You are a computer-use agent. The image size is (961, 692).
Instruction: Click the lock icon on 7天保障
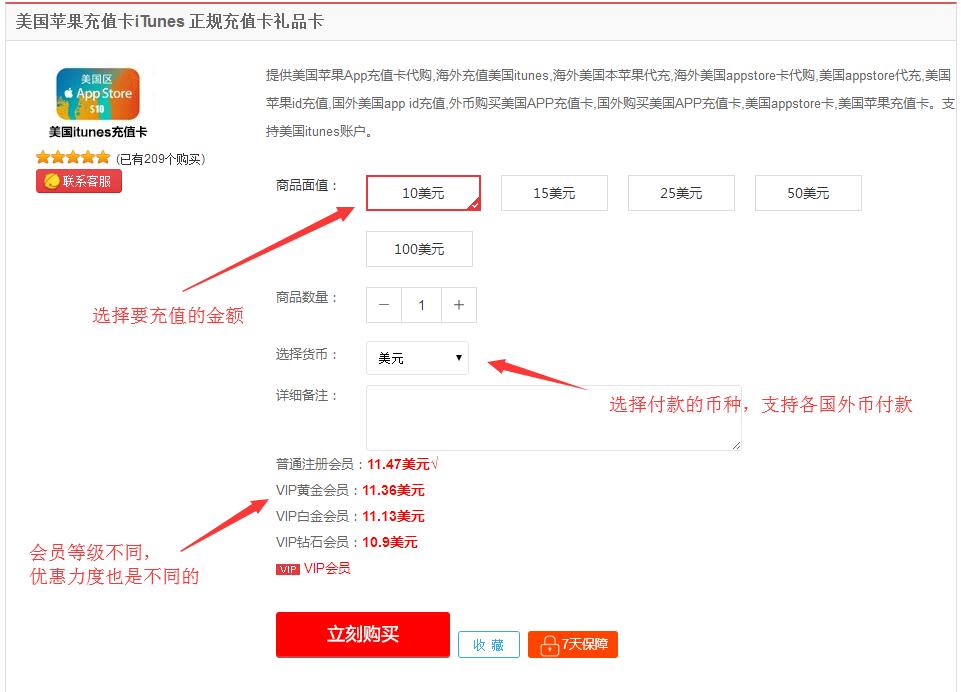coord(549,645)
